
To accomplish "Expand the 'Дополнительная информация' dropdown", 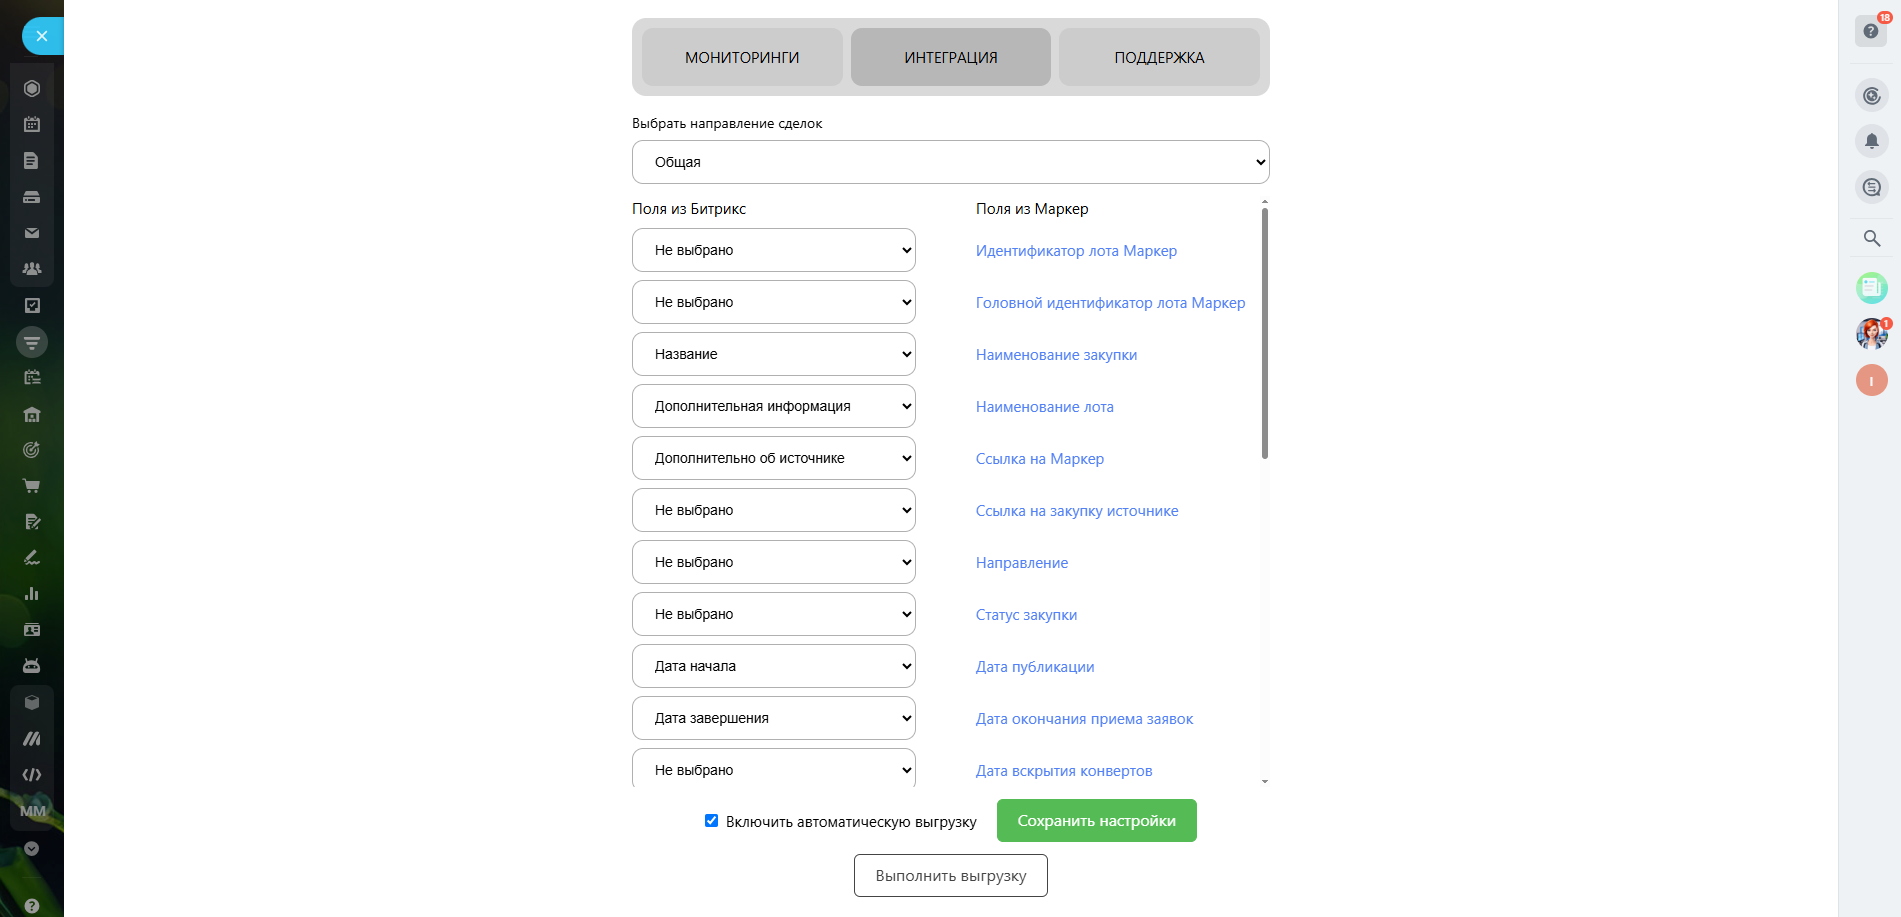I will pyautogui.click(x=773, y=406).
